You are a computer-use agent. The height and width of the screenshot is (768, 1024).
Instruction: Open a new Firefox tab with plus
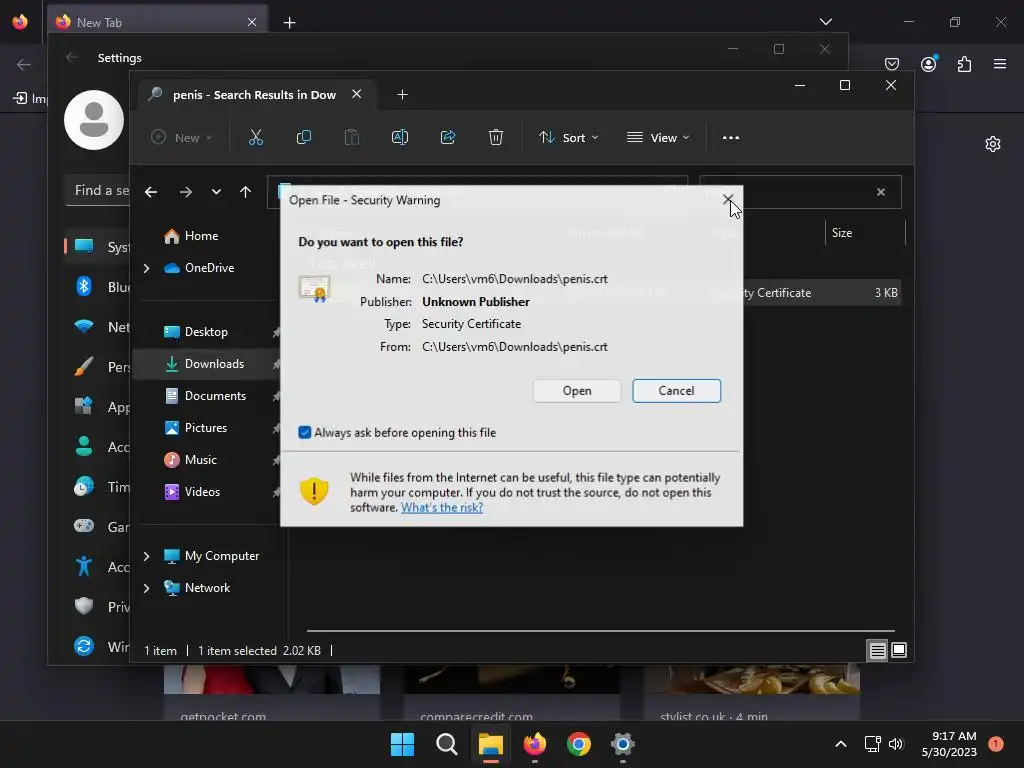coord(289,23)
